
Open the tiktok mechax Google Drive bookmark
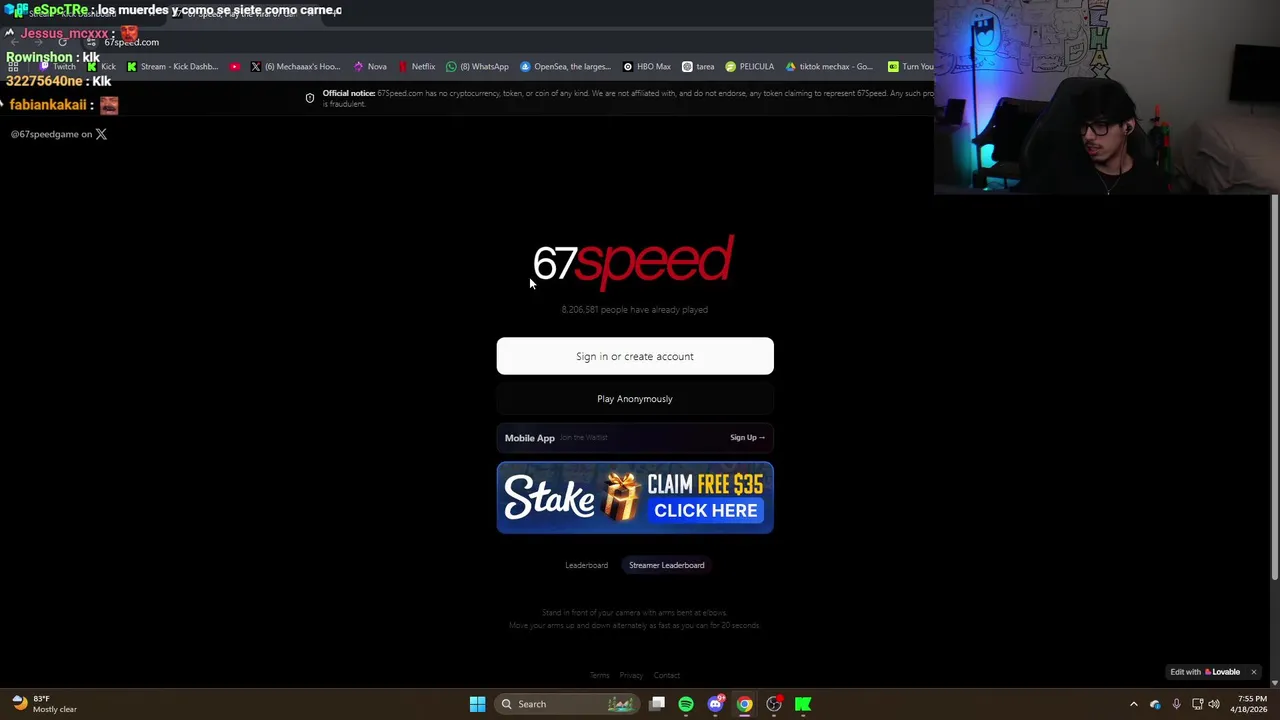coord(828,67)
